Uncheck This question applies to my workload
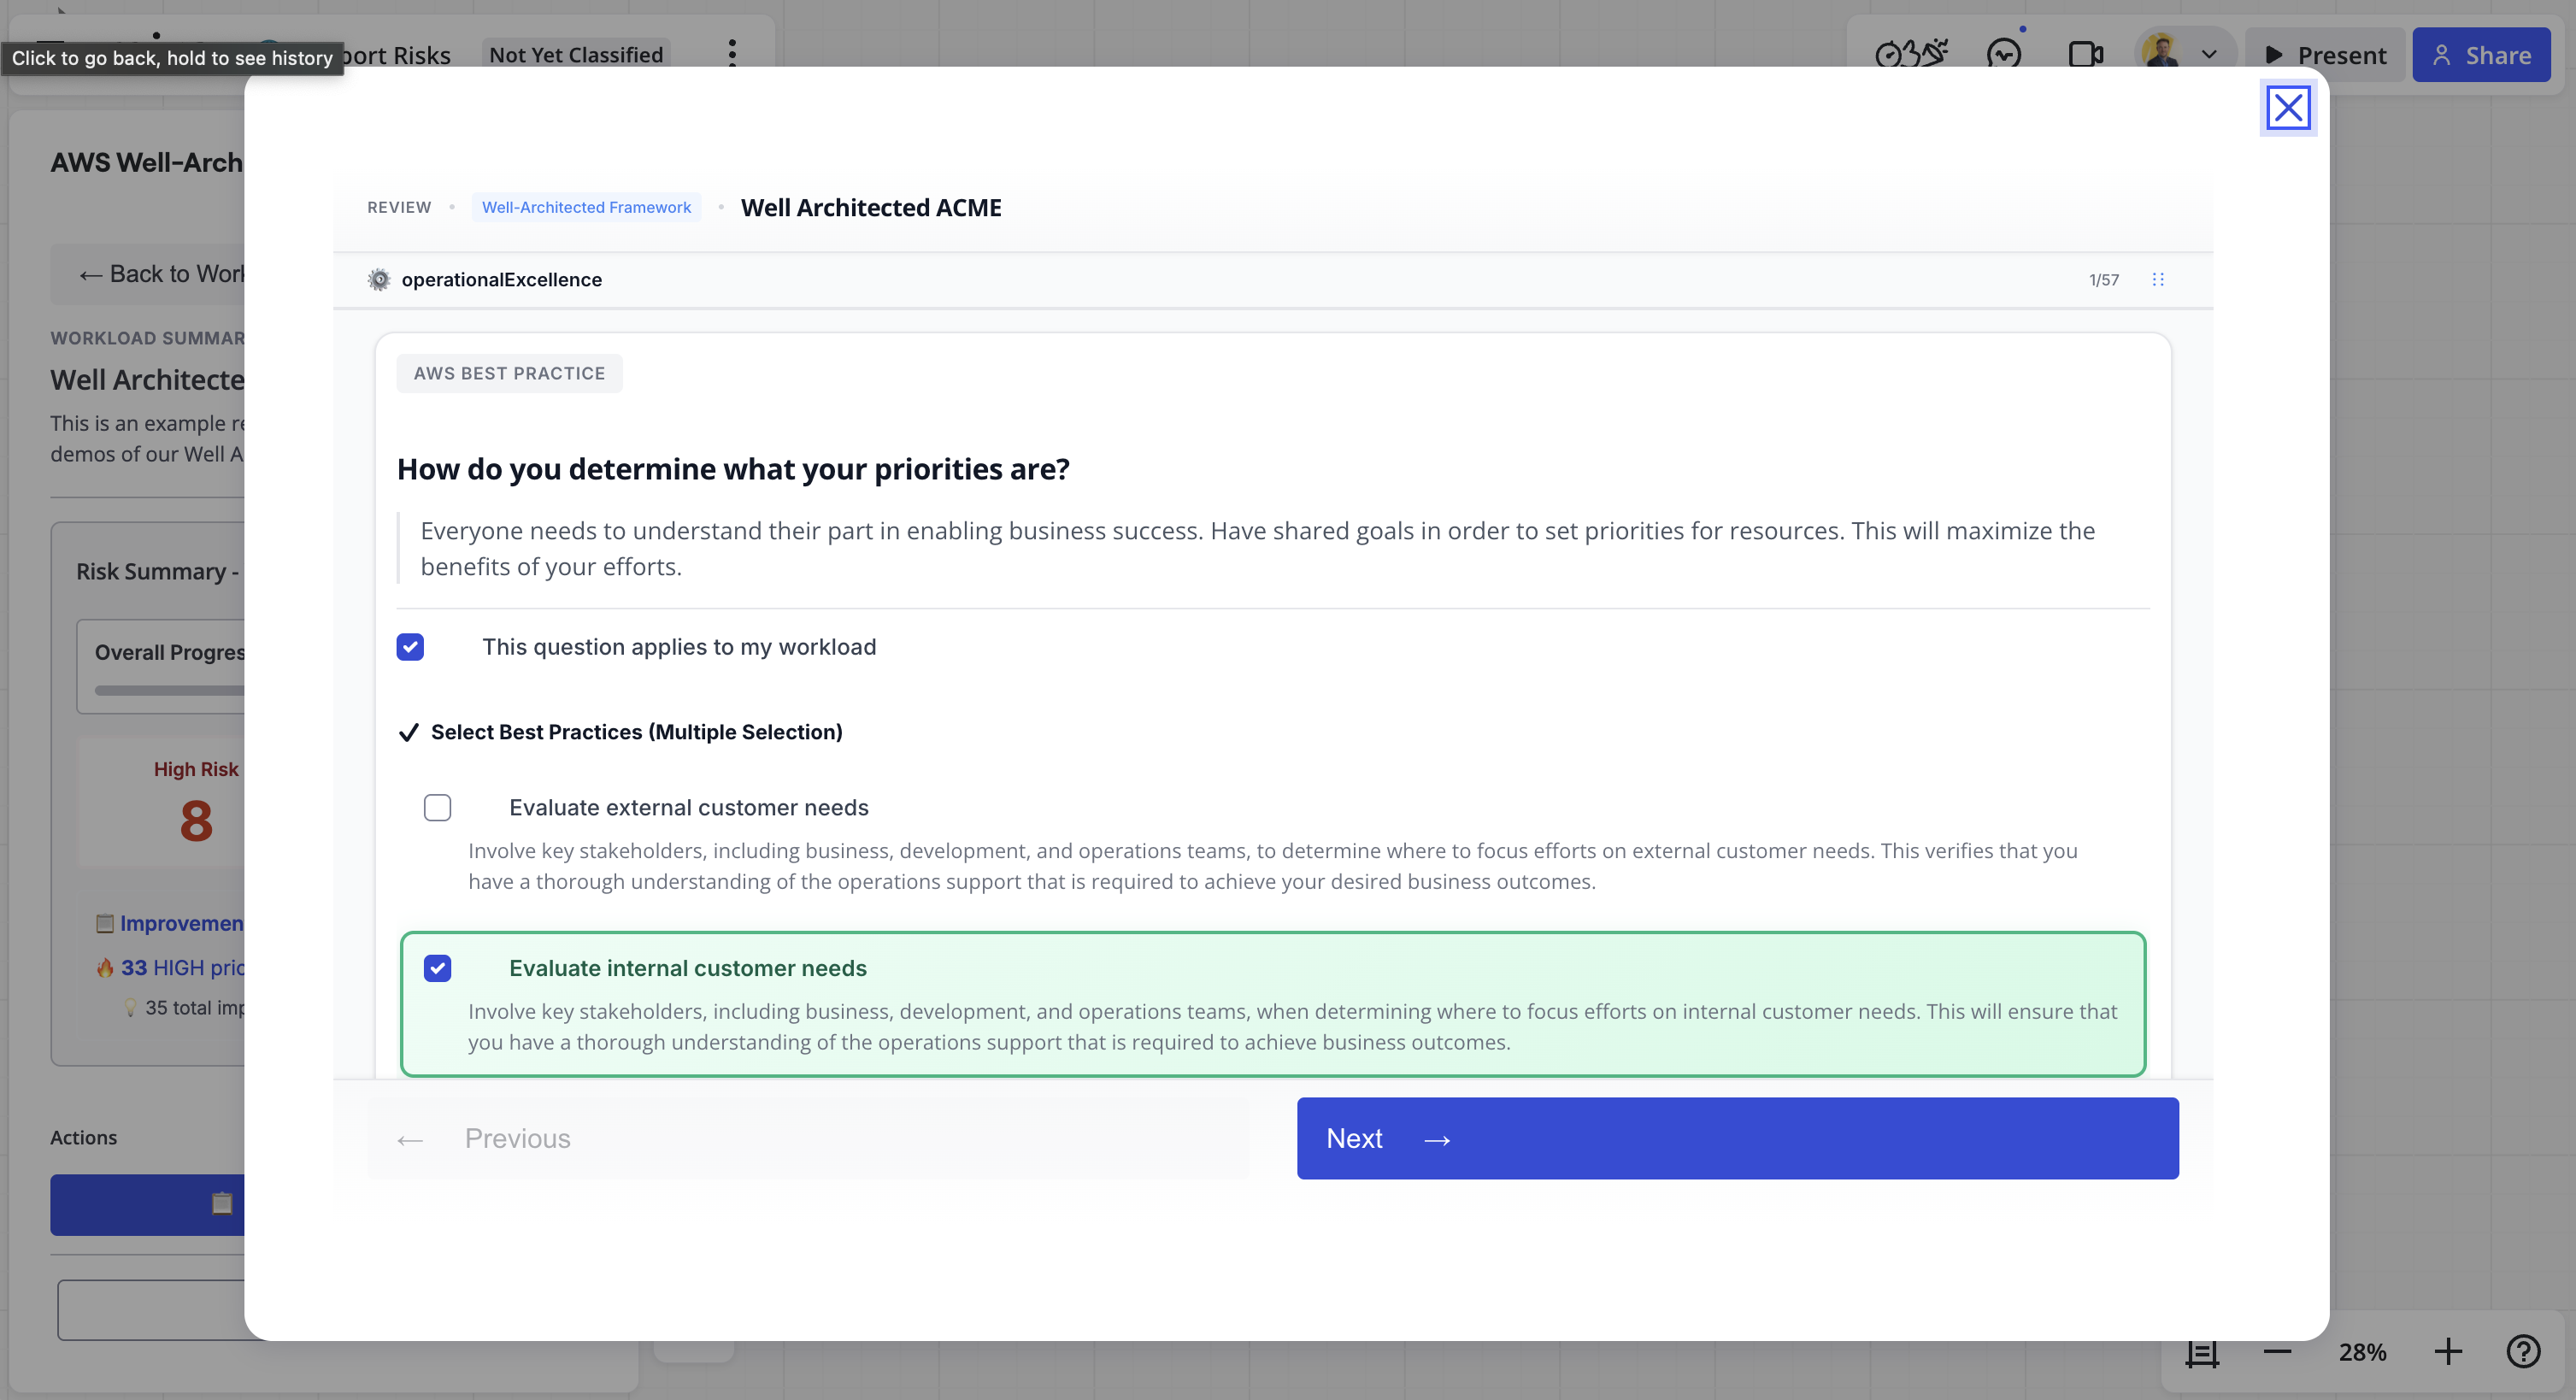This screenshot has height=1400, width=2576. coord(411,647)
